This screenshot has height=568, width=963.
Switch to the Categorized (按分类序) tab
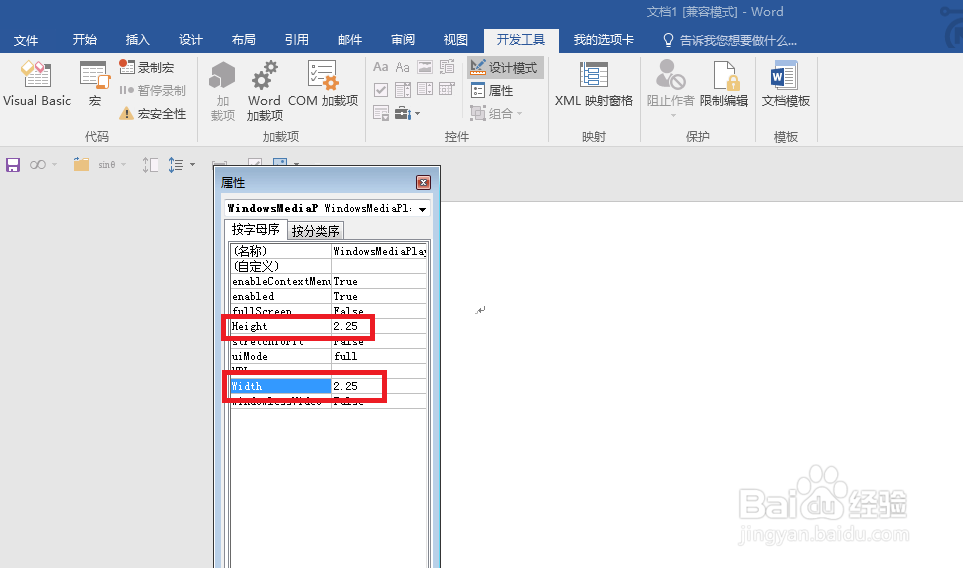coord(316,231)
